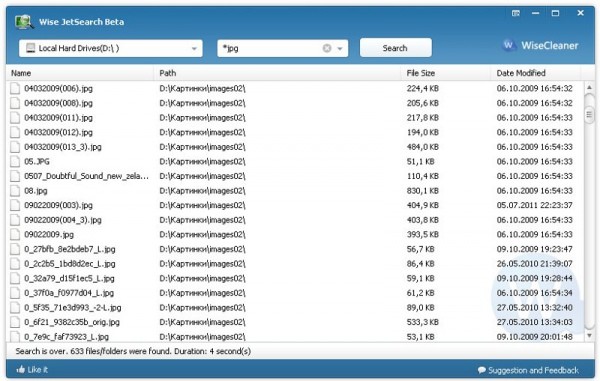Open the Local Hard Drives dropdown
Viewport: 600px width, 381px height.
click(x=111, y=48)
